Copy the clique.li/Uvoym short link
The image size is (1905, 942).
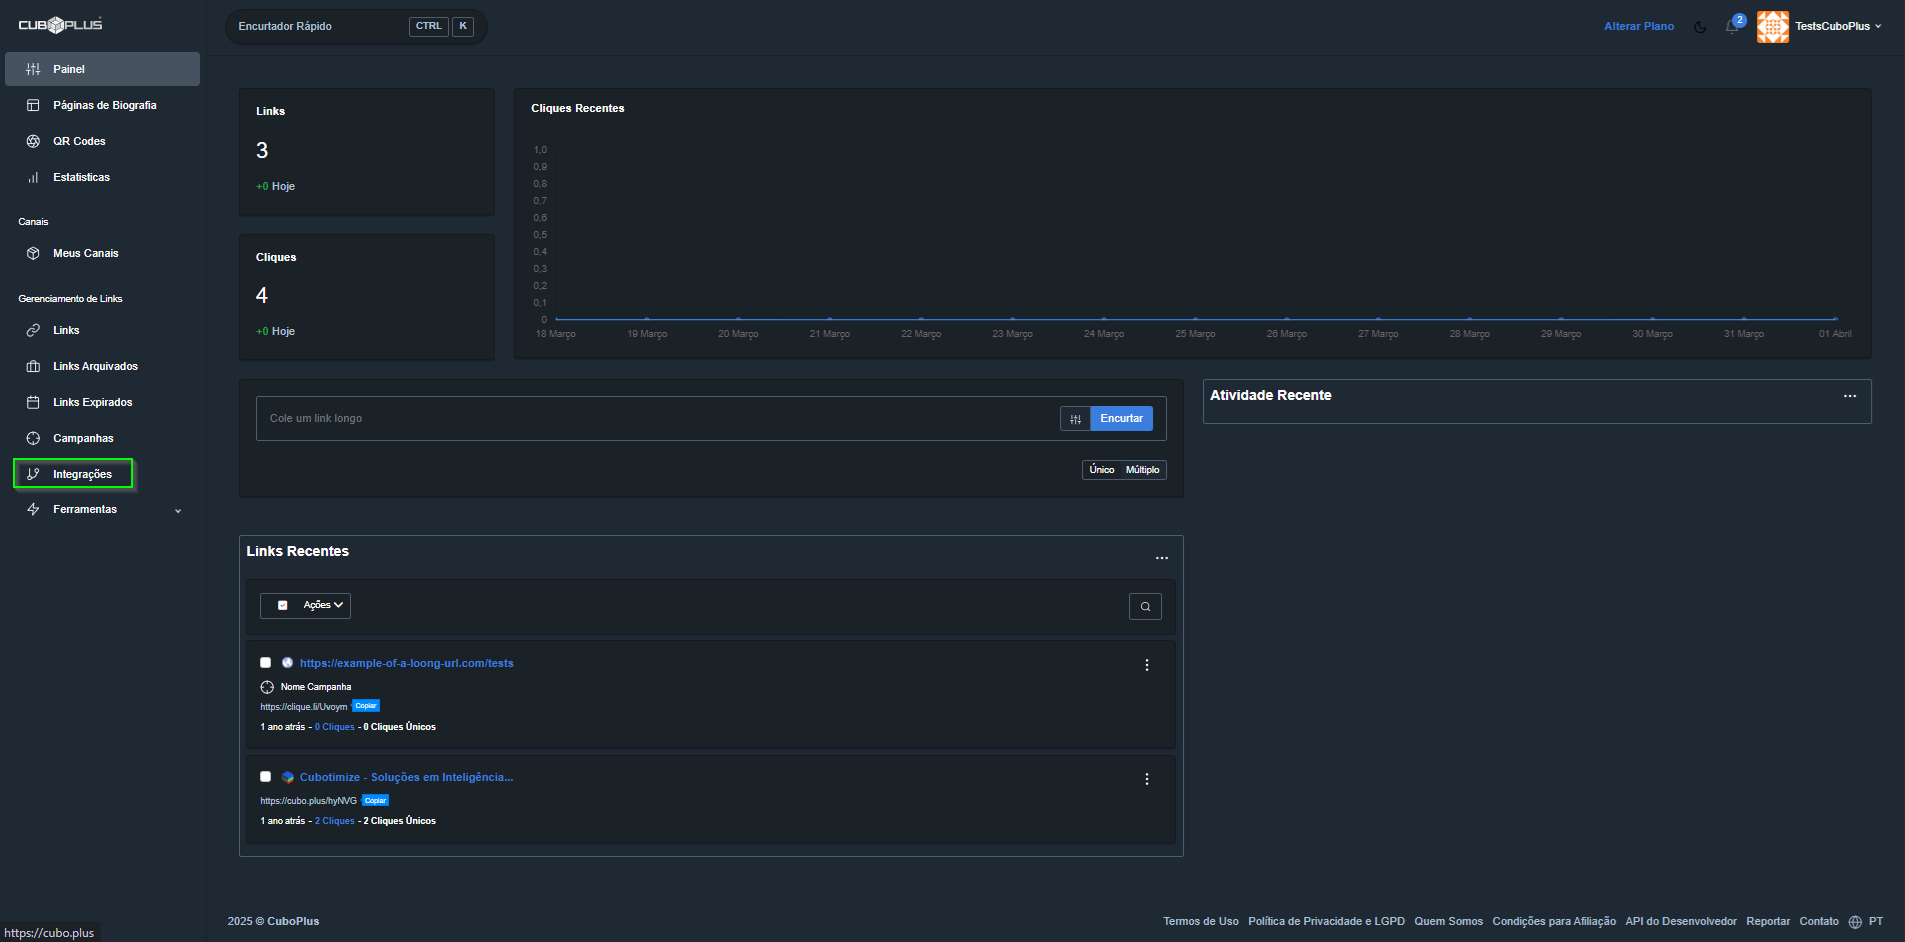pos(366,706)
